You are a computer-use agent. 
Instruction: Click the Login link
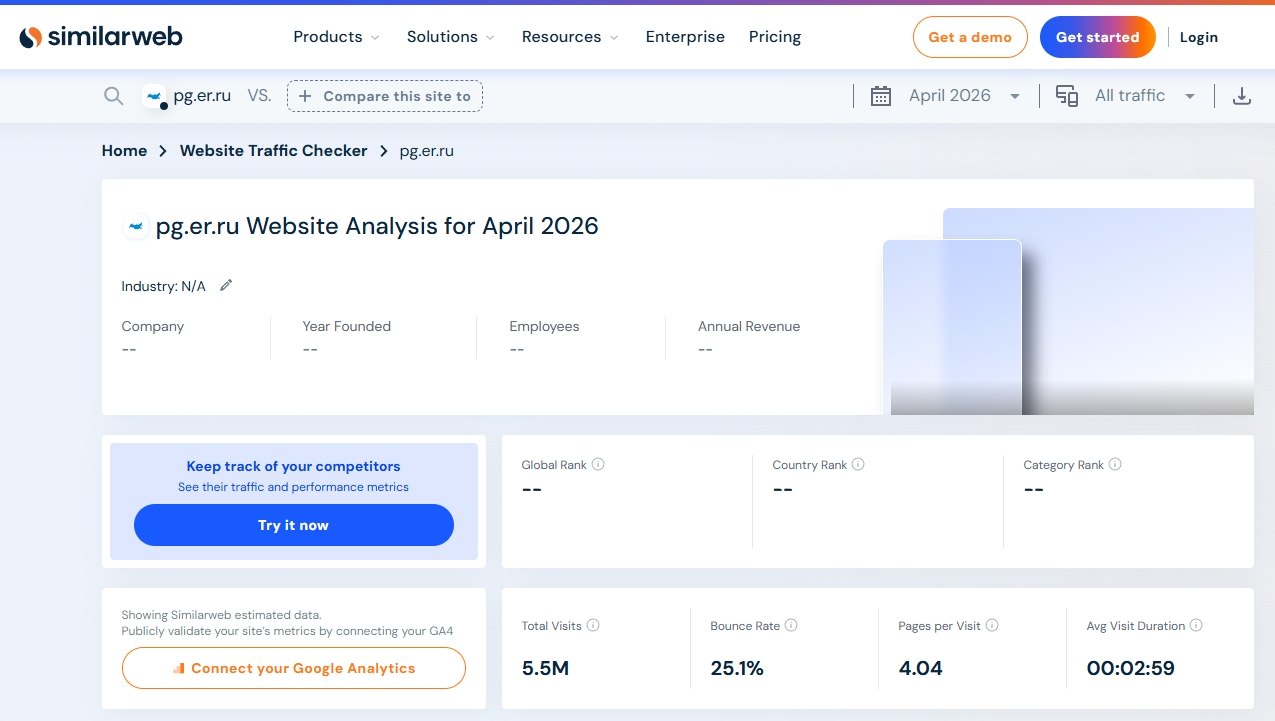[1198, 37]
